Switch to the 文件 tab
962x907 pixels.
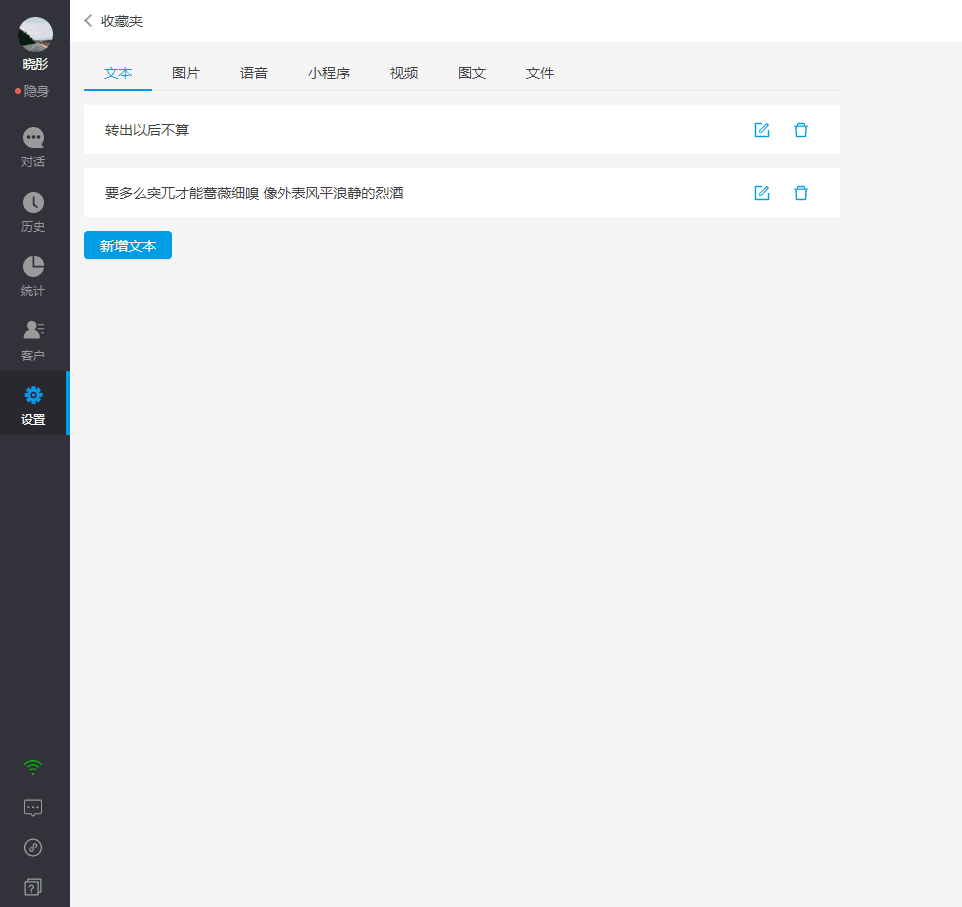click(x=540, y=74)
